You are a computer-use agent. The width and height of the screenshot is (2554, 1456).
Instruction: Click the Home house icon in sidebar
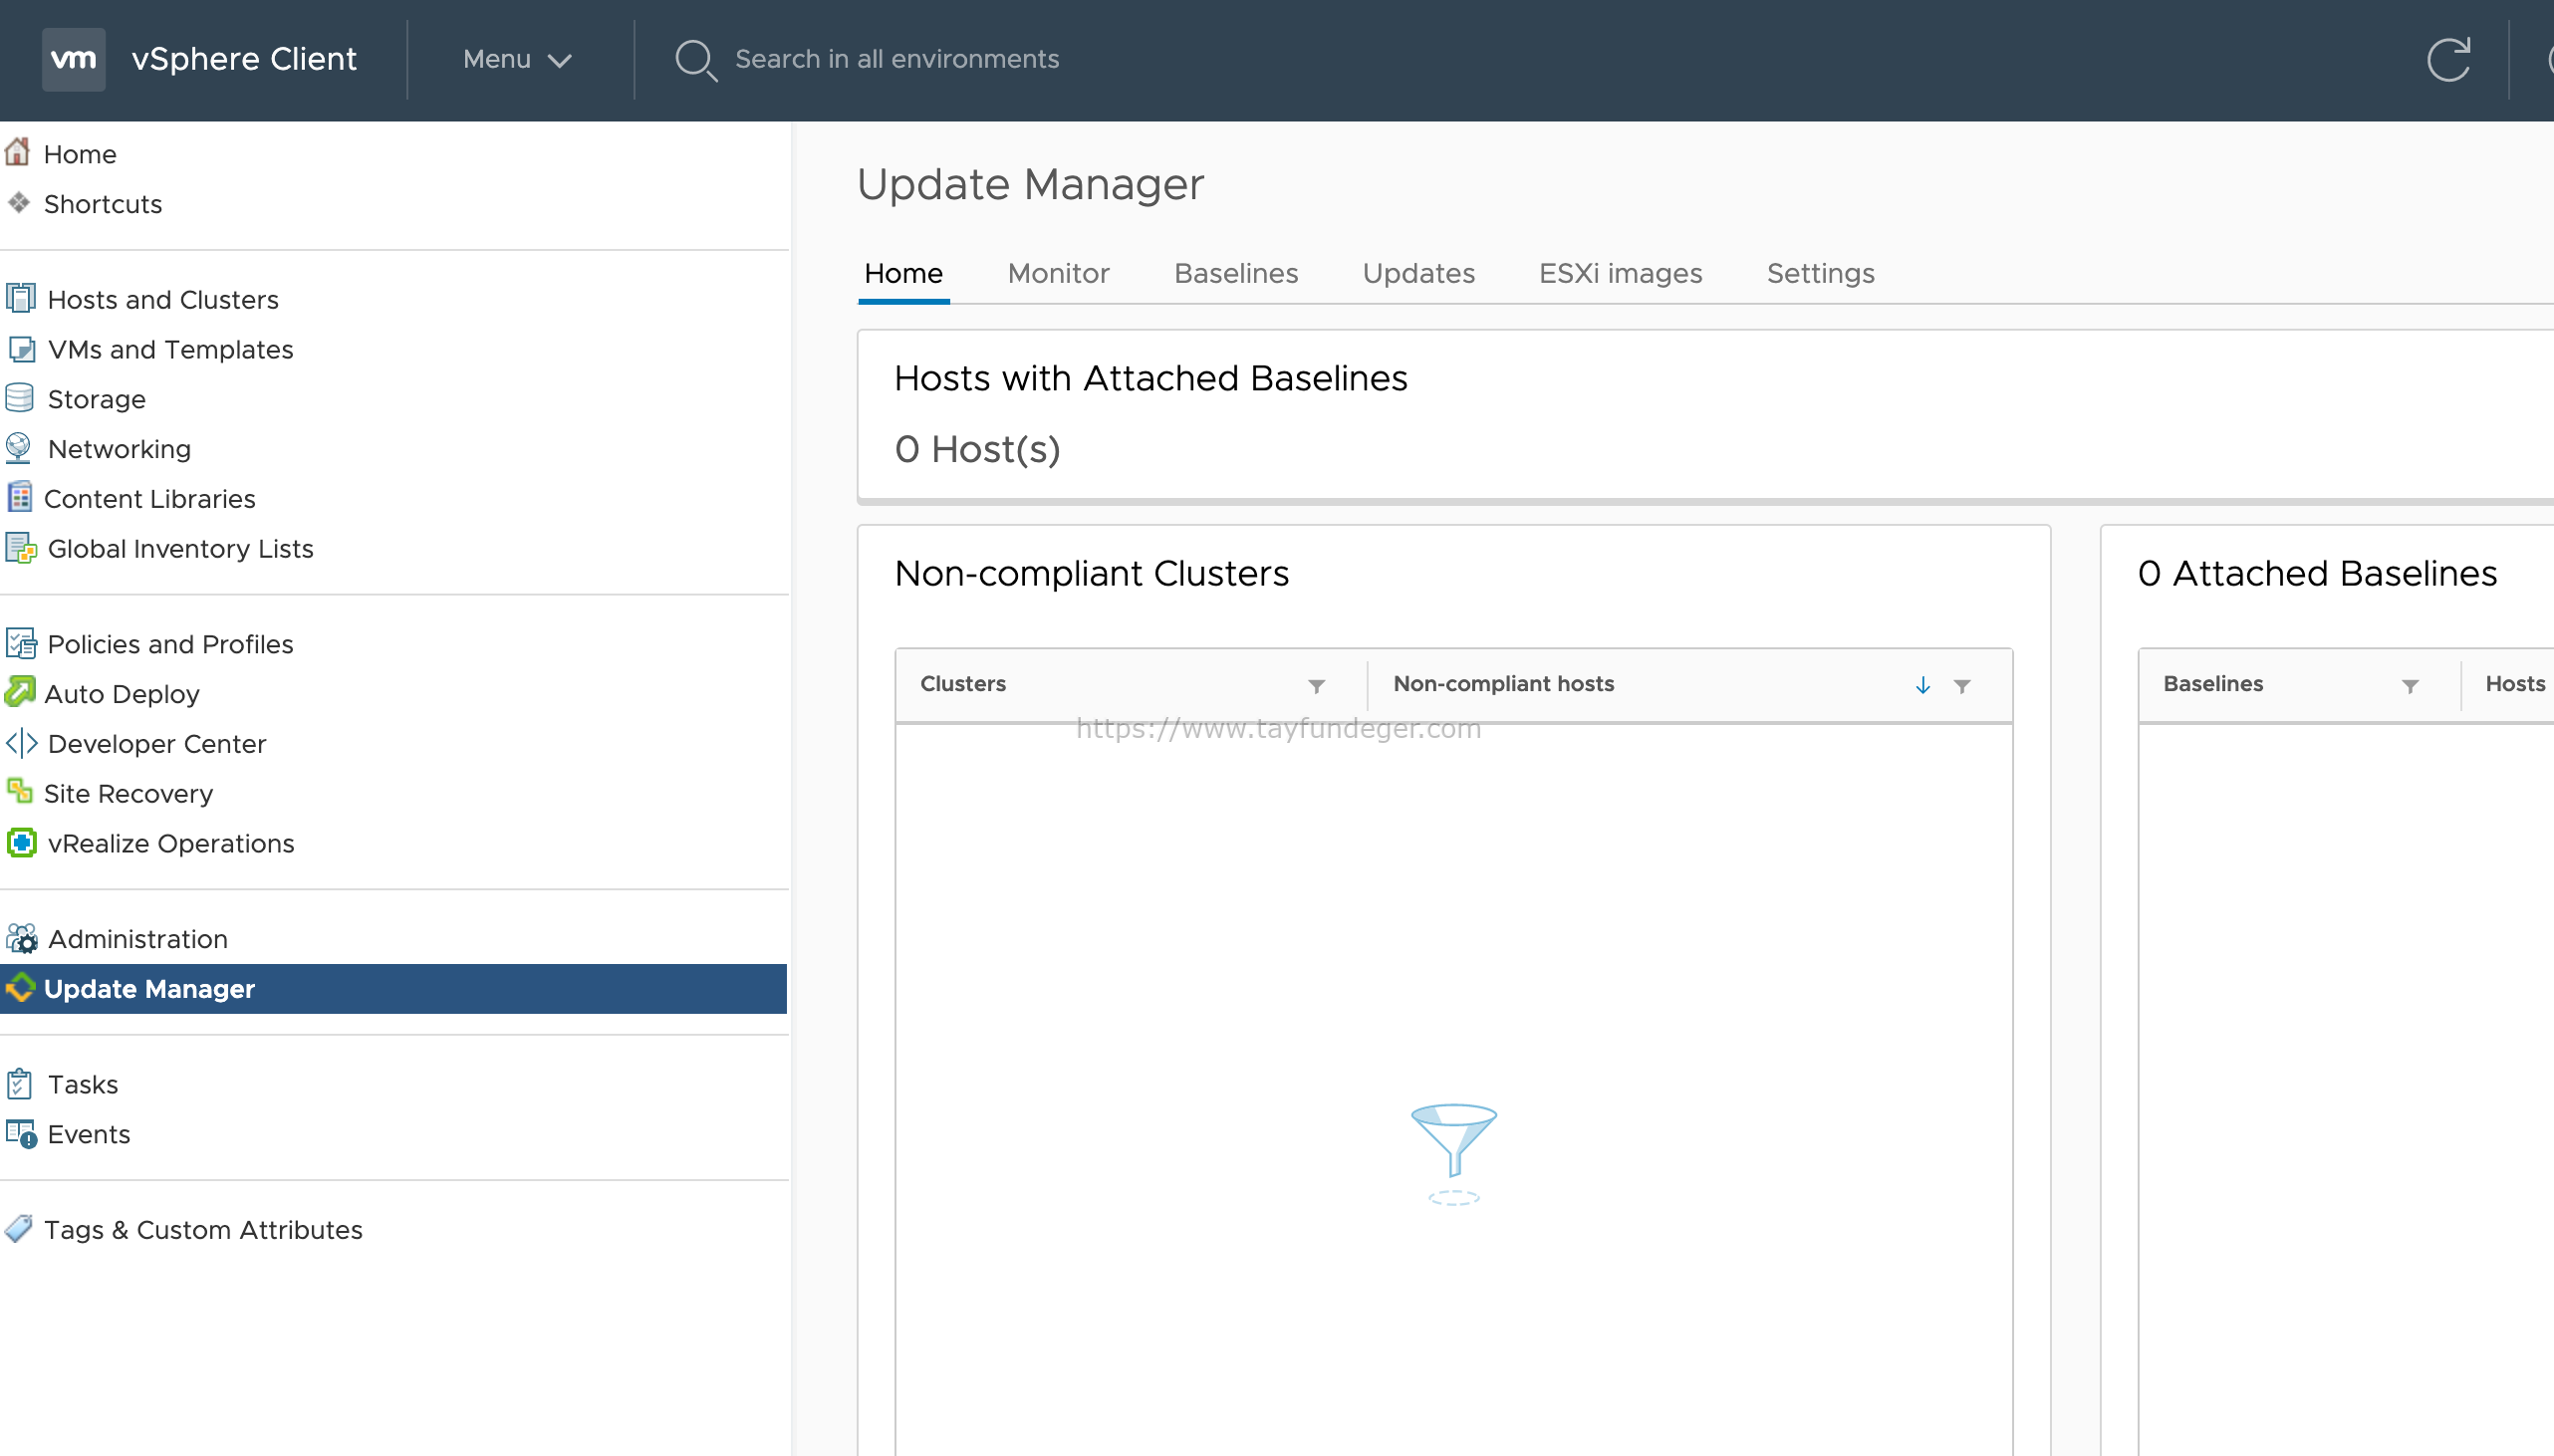18,152
